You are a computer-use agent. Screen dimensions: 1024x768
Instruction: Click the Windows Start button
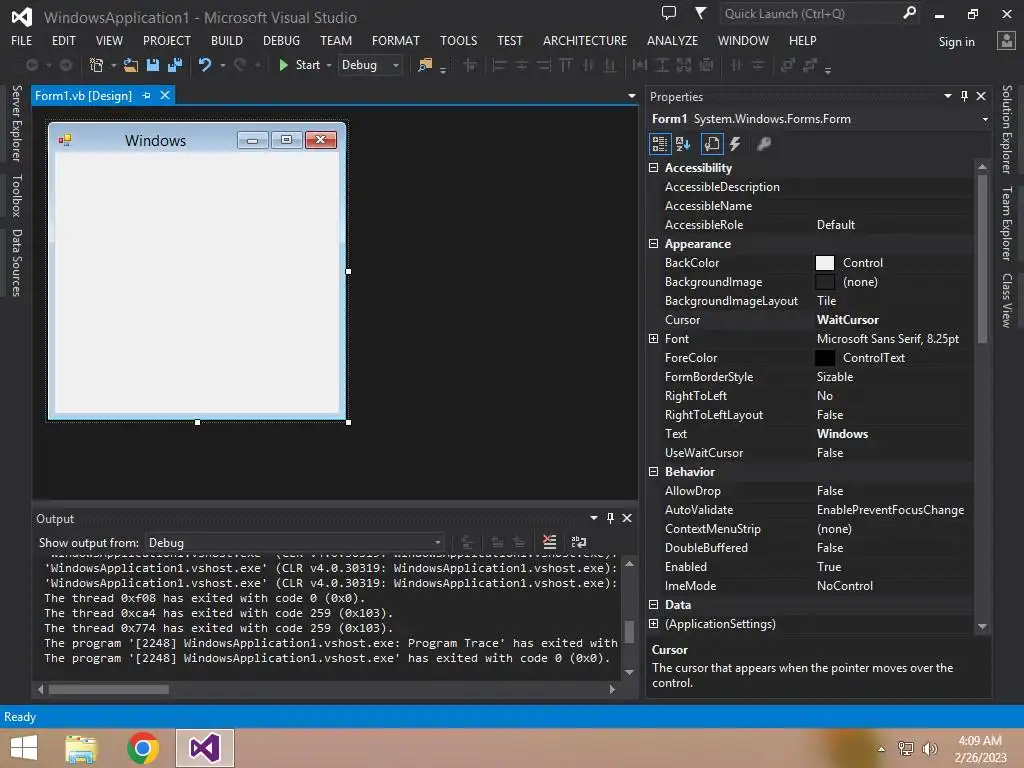[x=24, y=748]
